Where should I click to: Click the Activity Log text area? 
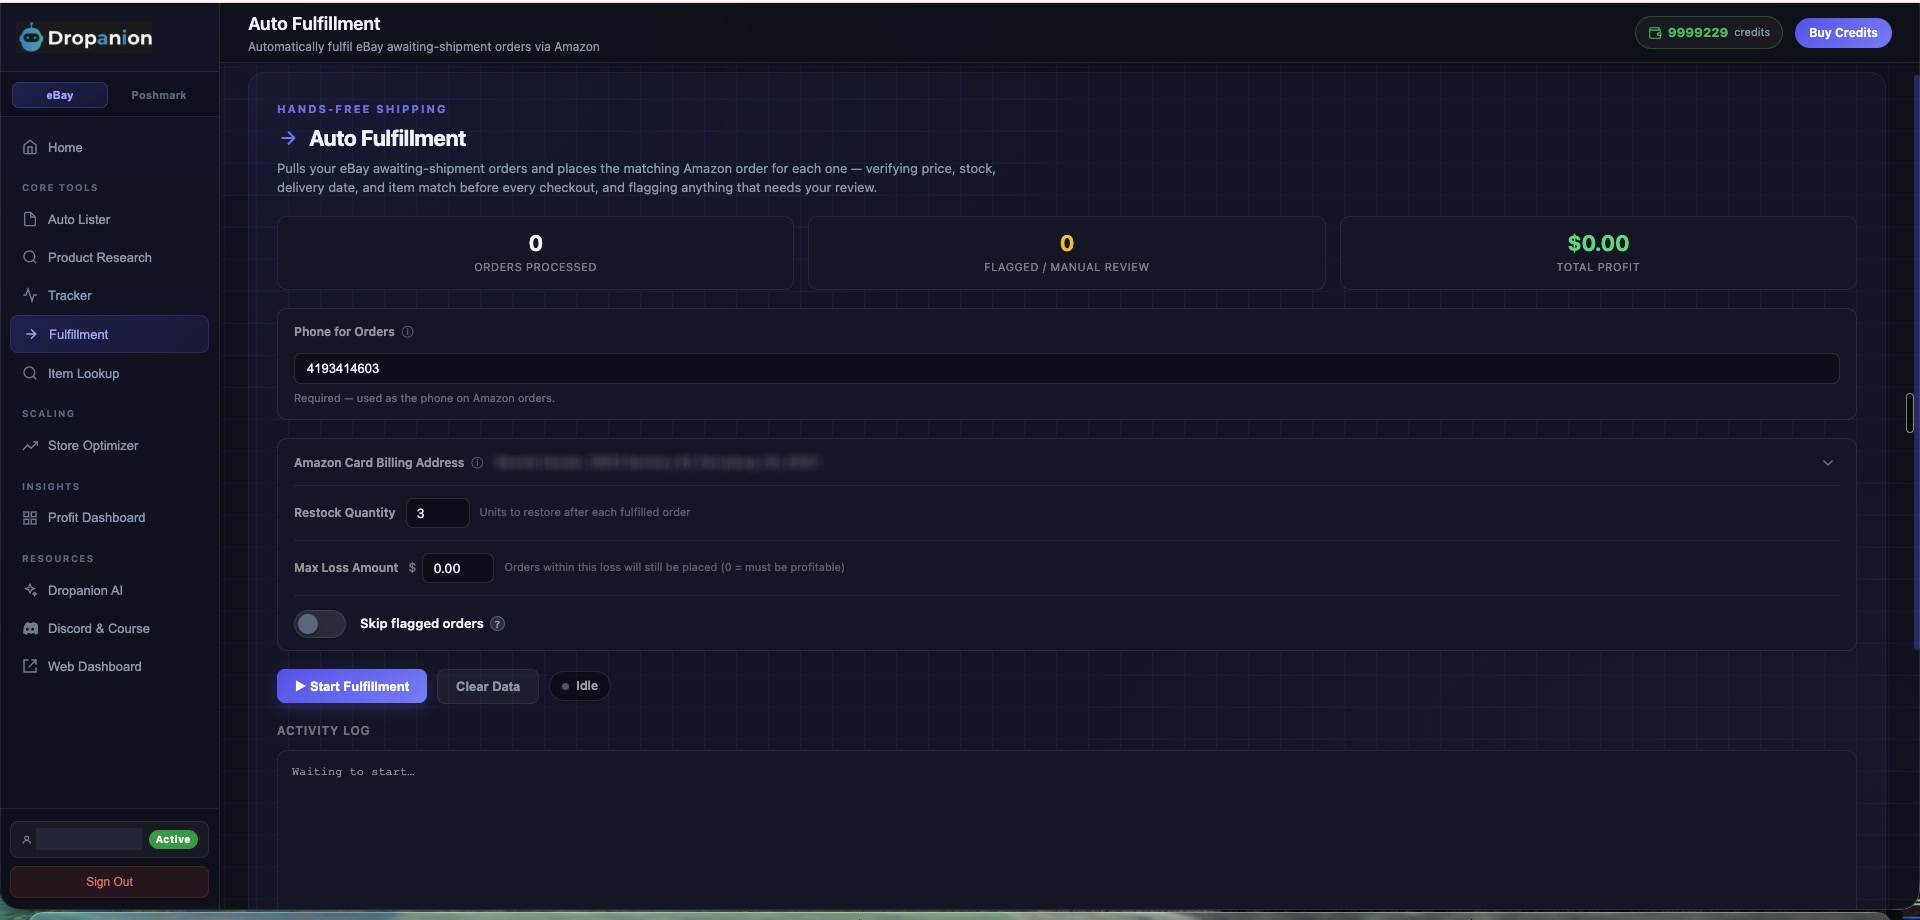click(x=1066, y=830)
